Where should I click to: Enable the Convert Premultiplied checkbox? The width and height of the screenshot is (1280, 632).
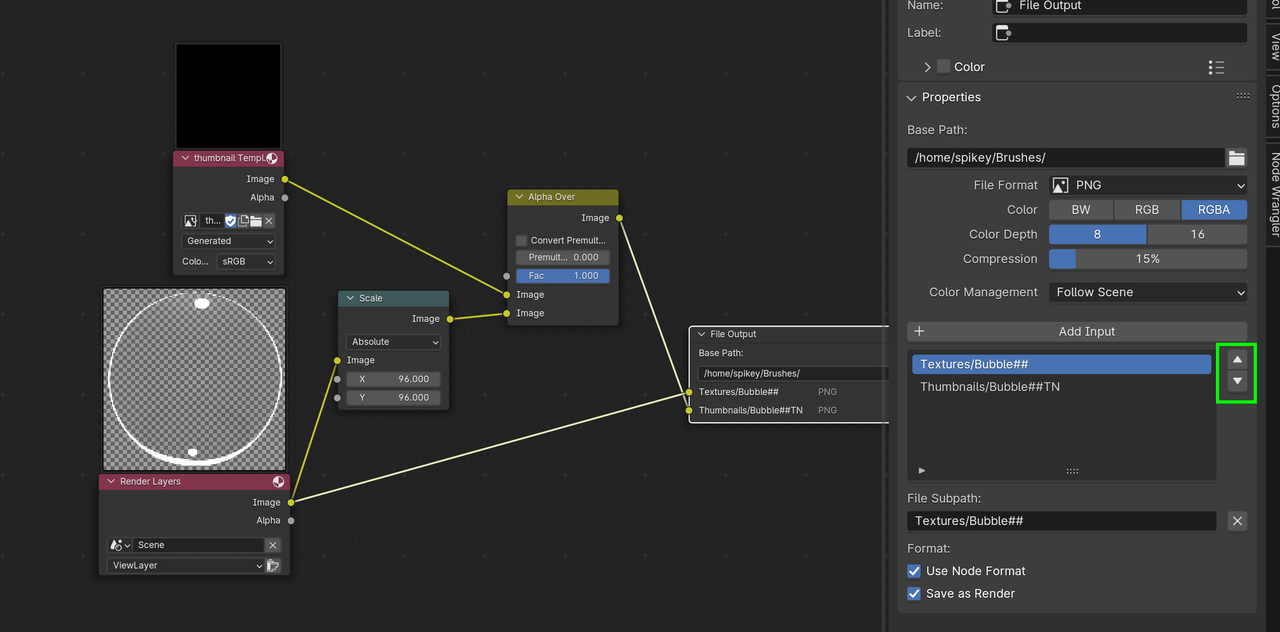(521, 241)
